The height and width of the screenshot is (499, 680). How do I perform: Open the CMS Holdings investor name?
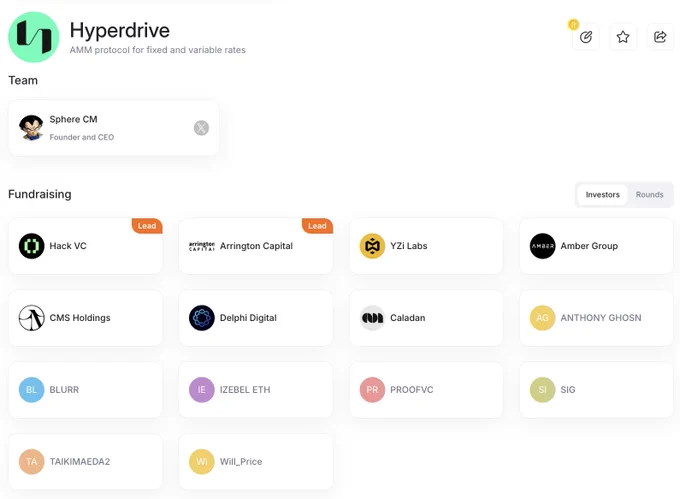(80, 318)
